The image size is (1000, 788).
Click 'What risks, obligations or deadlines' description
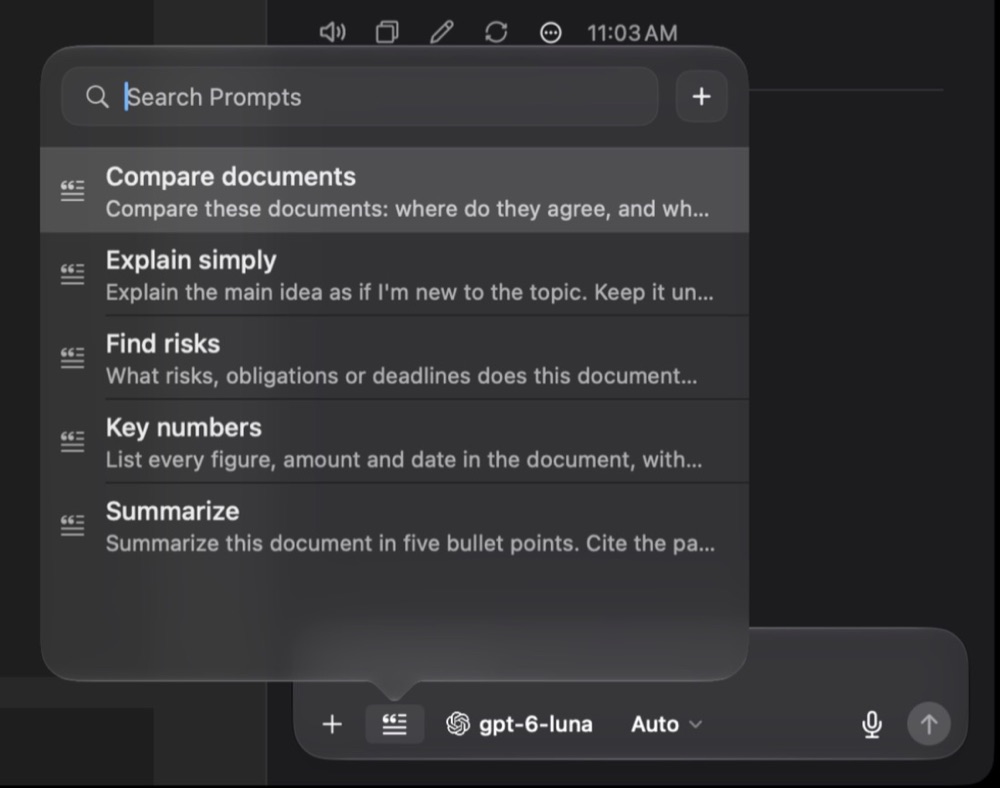tap(290, 376)
